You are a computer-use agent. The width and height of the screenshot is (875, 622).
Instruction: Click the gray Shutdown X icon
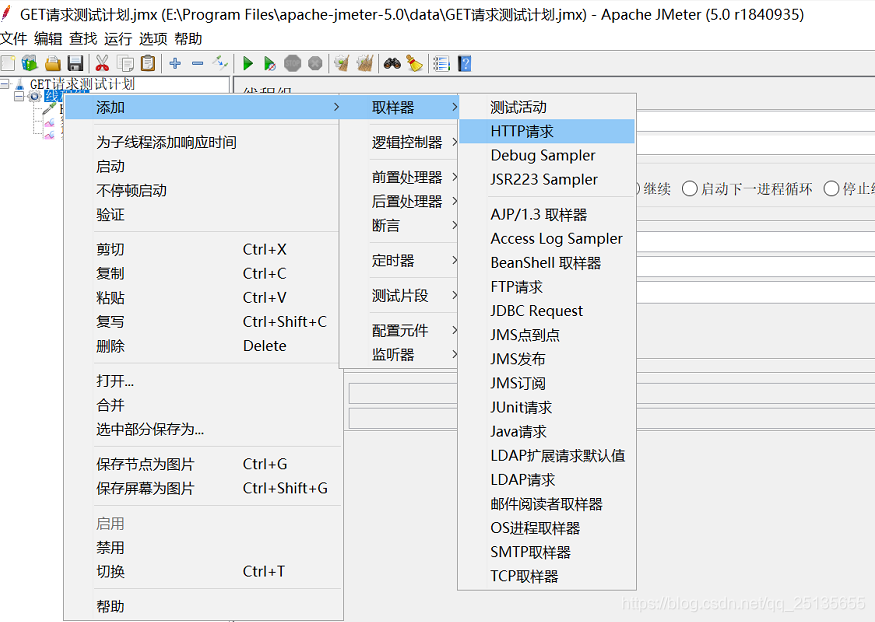click(315, 63)
